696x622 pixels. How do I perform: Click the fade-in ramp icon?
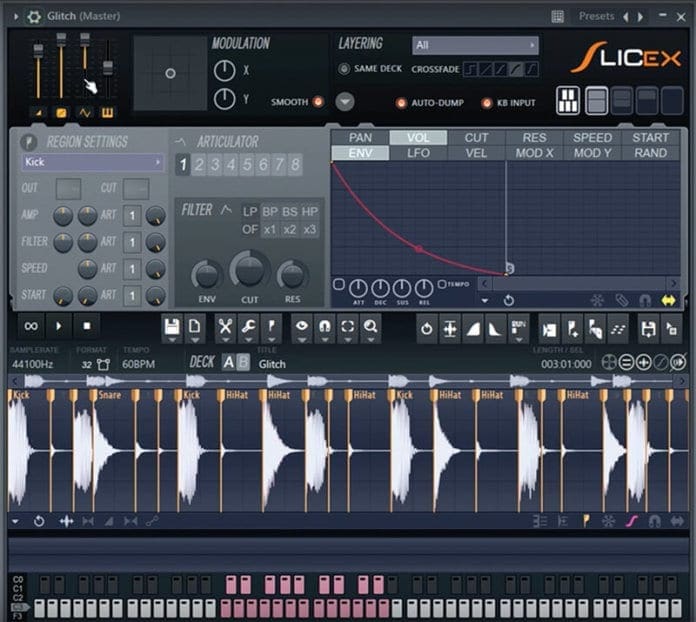473,329
